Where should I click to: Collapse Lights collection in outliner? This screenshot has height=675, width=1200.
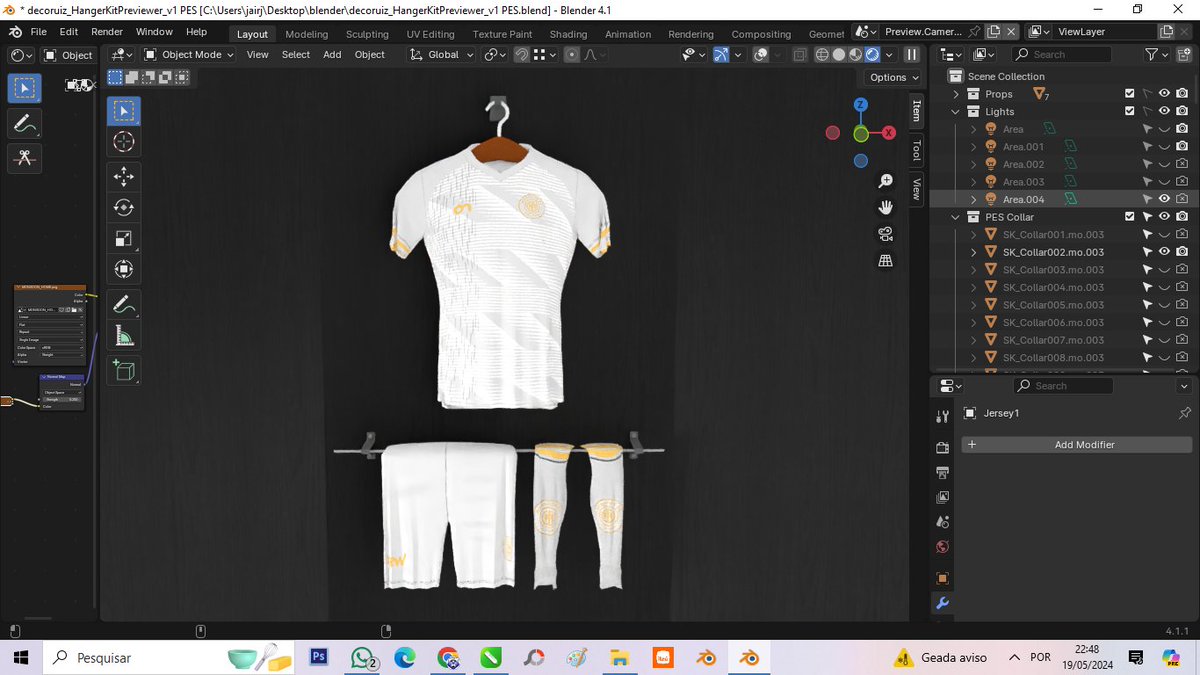point(956,112)
